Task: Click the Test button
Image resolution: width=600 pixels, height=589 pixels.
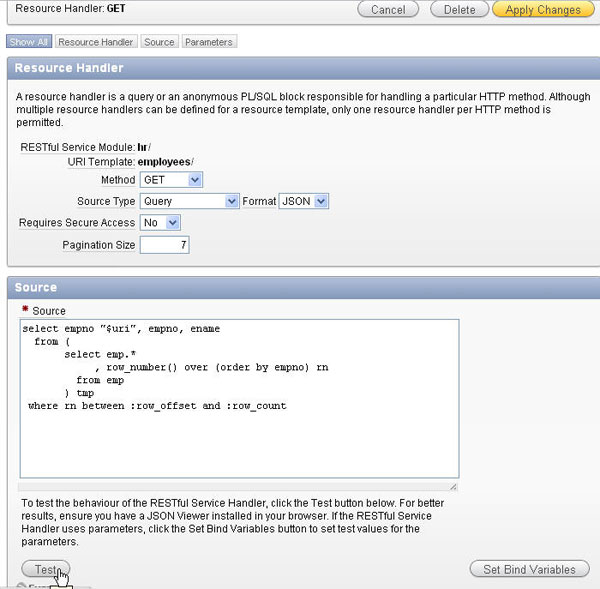Action: 46,569
